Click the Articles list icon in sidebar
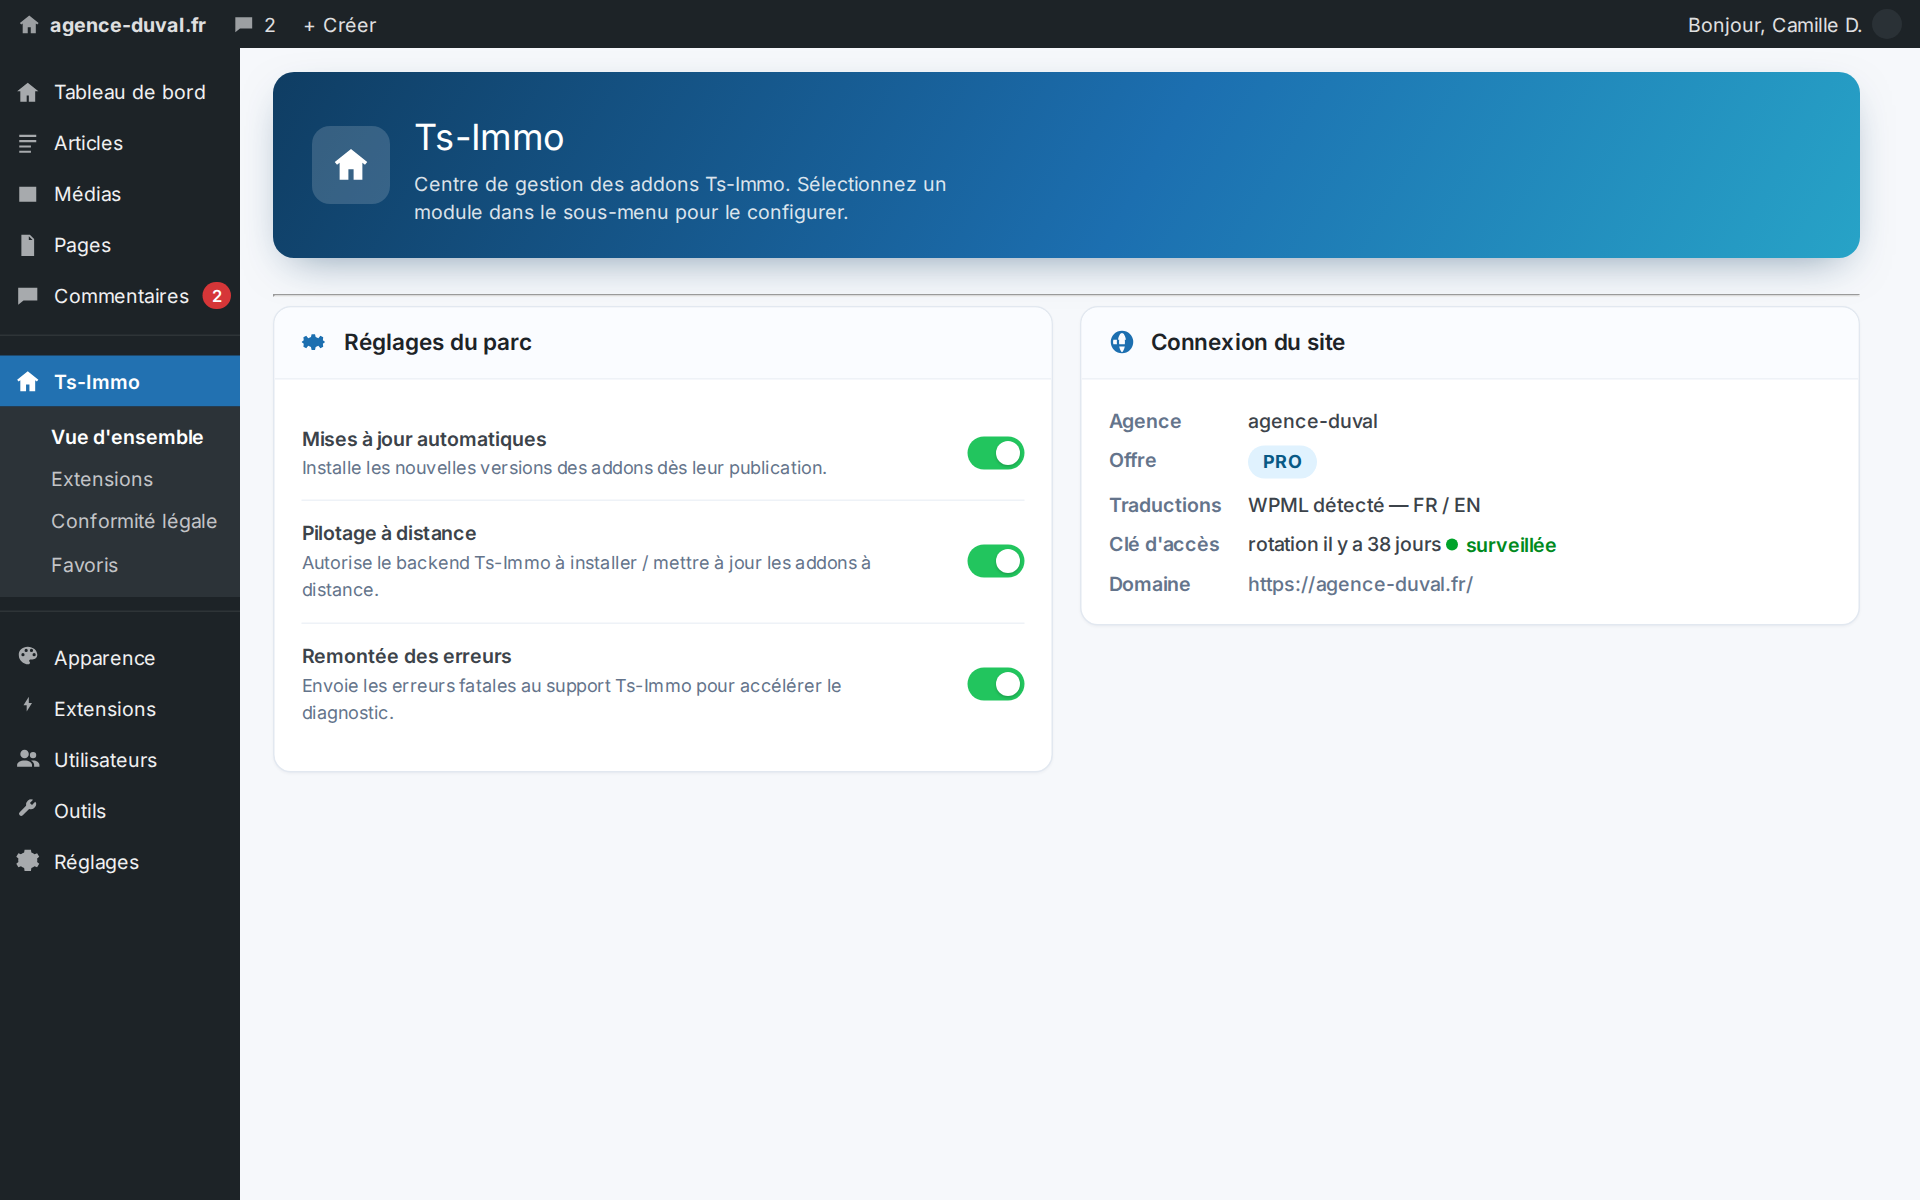This screenshot has height=1200, width=1920. [28, 143]
